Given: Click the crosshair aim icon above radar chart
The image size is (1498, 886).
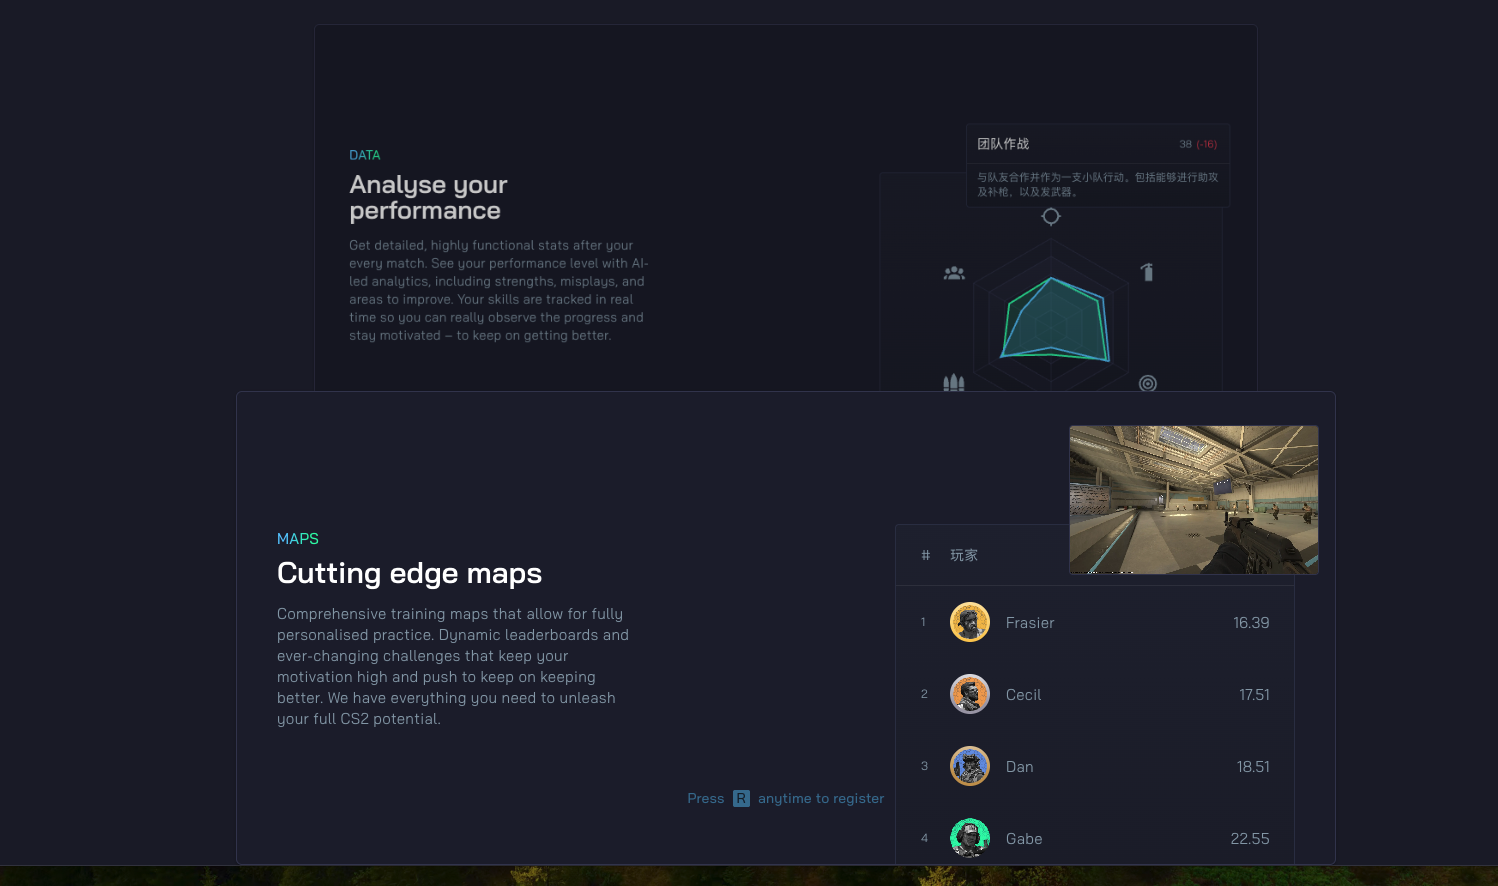Looking at the screenshot, I should pyautogui.click(x=1051, y=216).
